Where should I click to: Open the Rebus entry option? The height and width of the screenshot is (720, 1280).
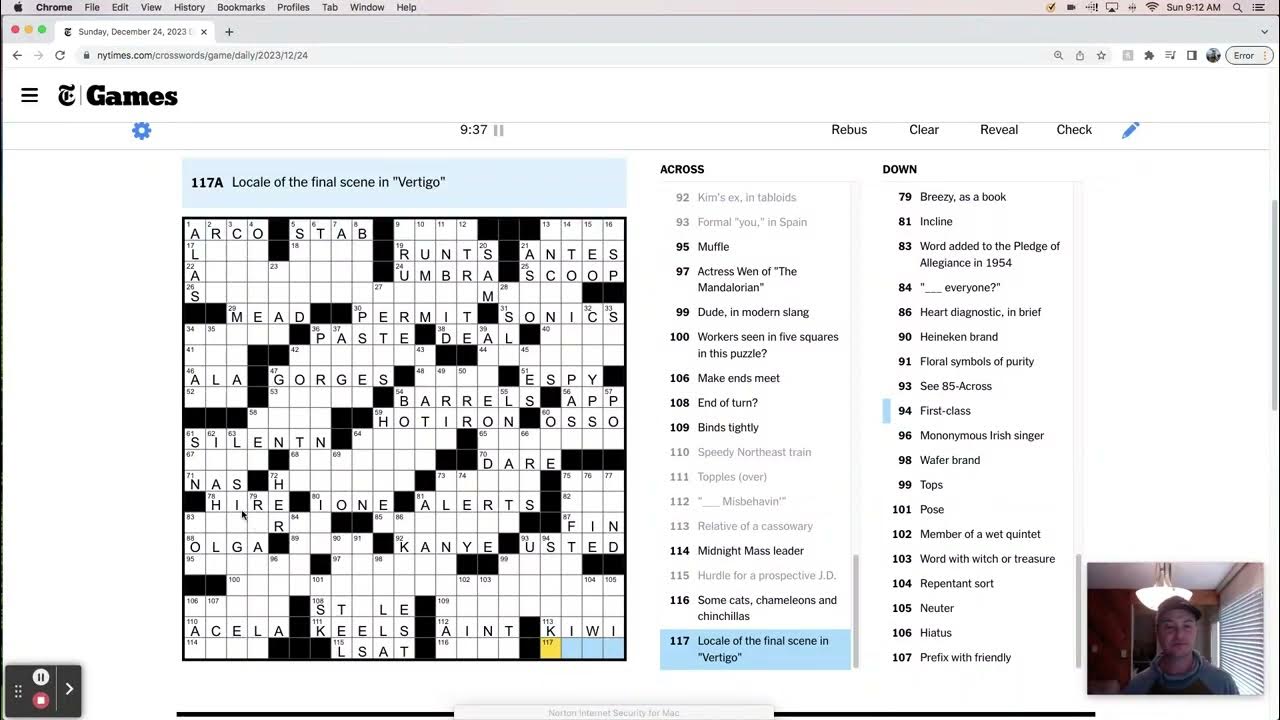(x=849, y=130)
